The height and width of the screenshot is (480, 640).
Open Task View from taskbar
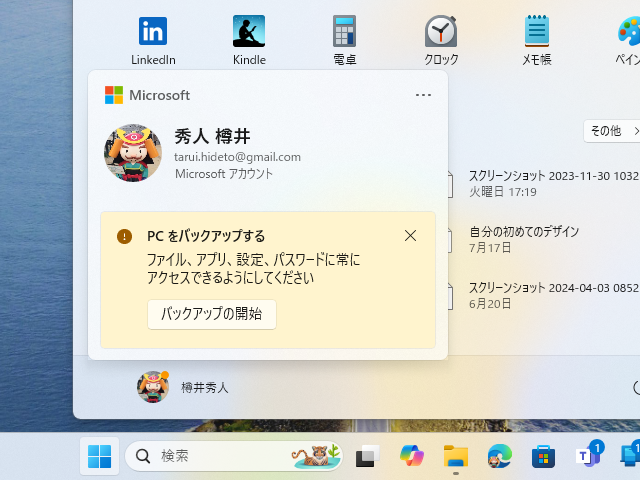coord(367,456)
